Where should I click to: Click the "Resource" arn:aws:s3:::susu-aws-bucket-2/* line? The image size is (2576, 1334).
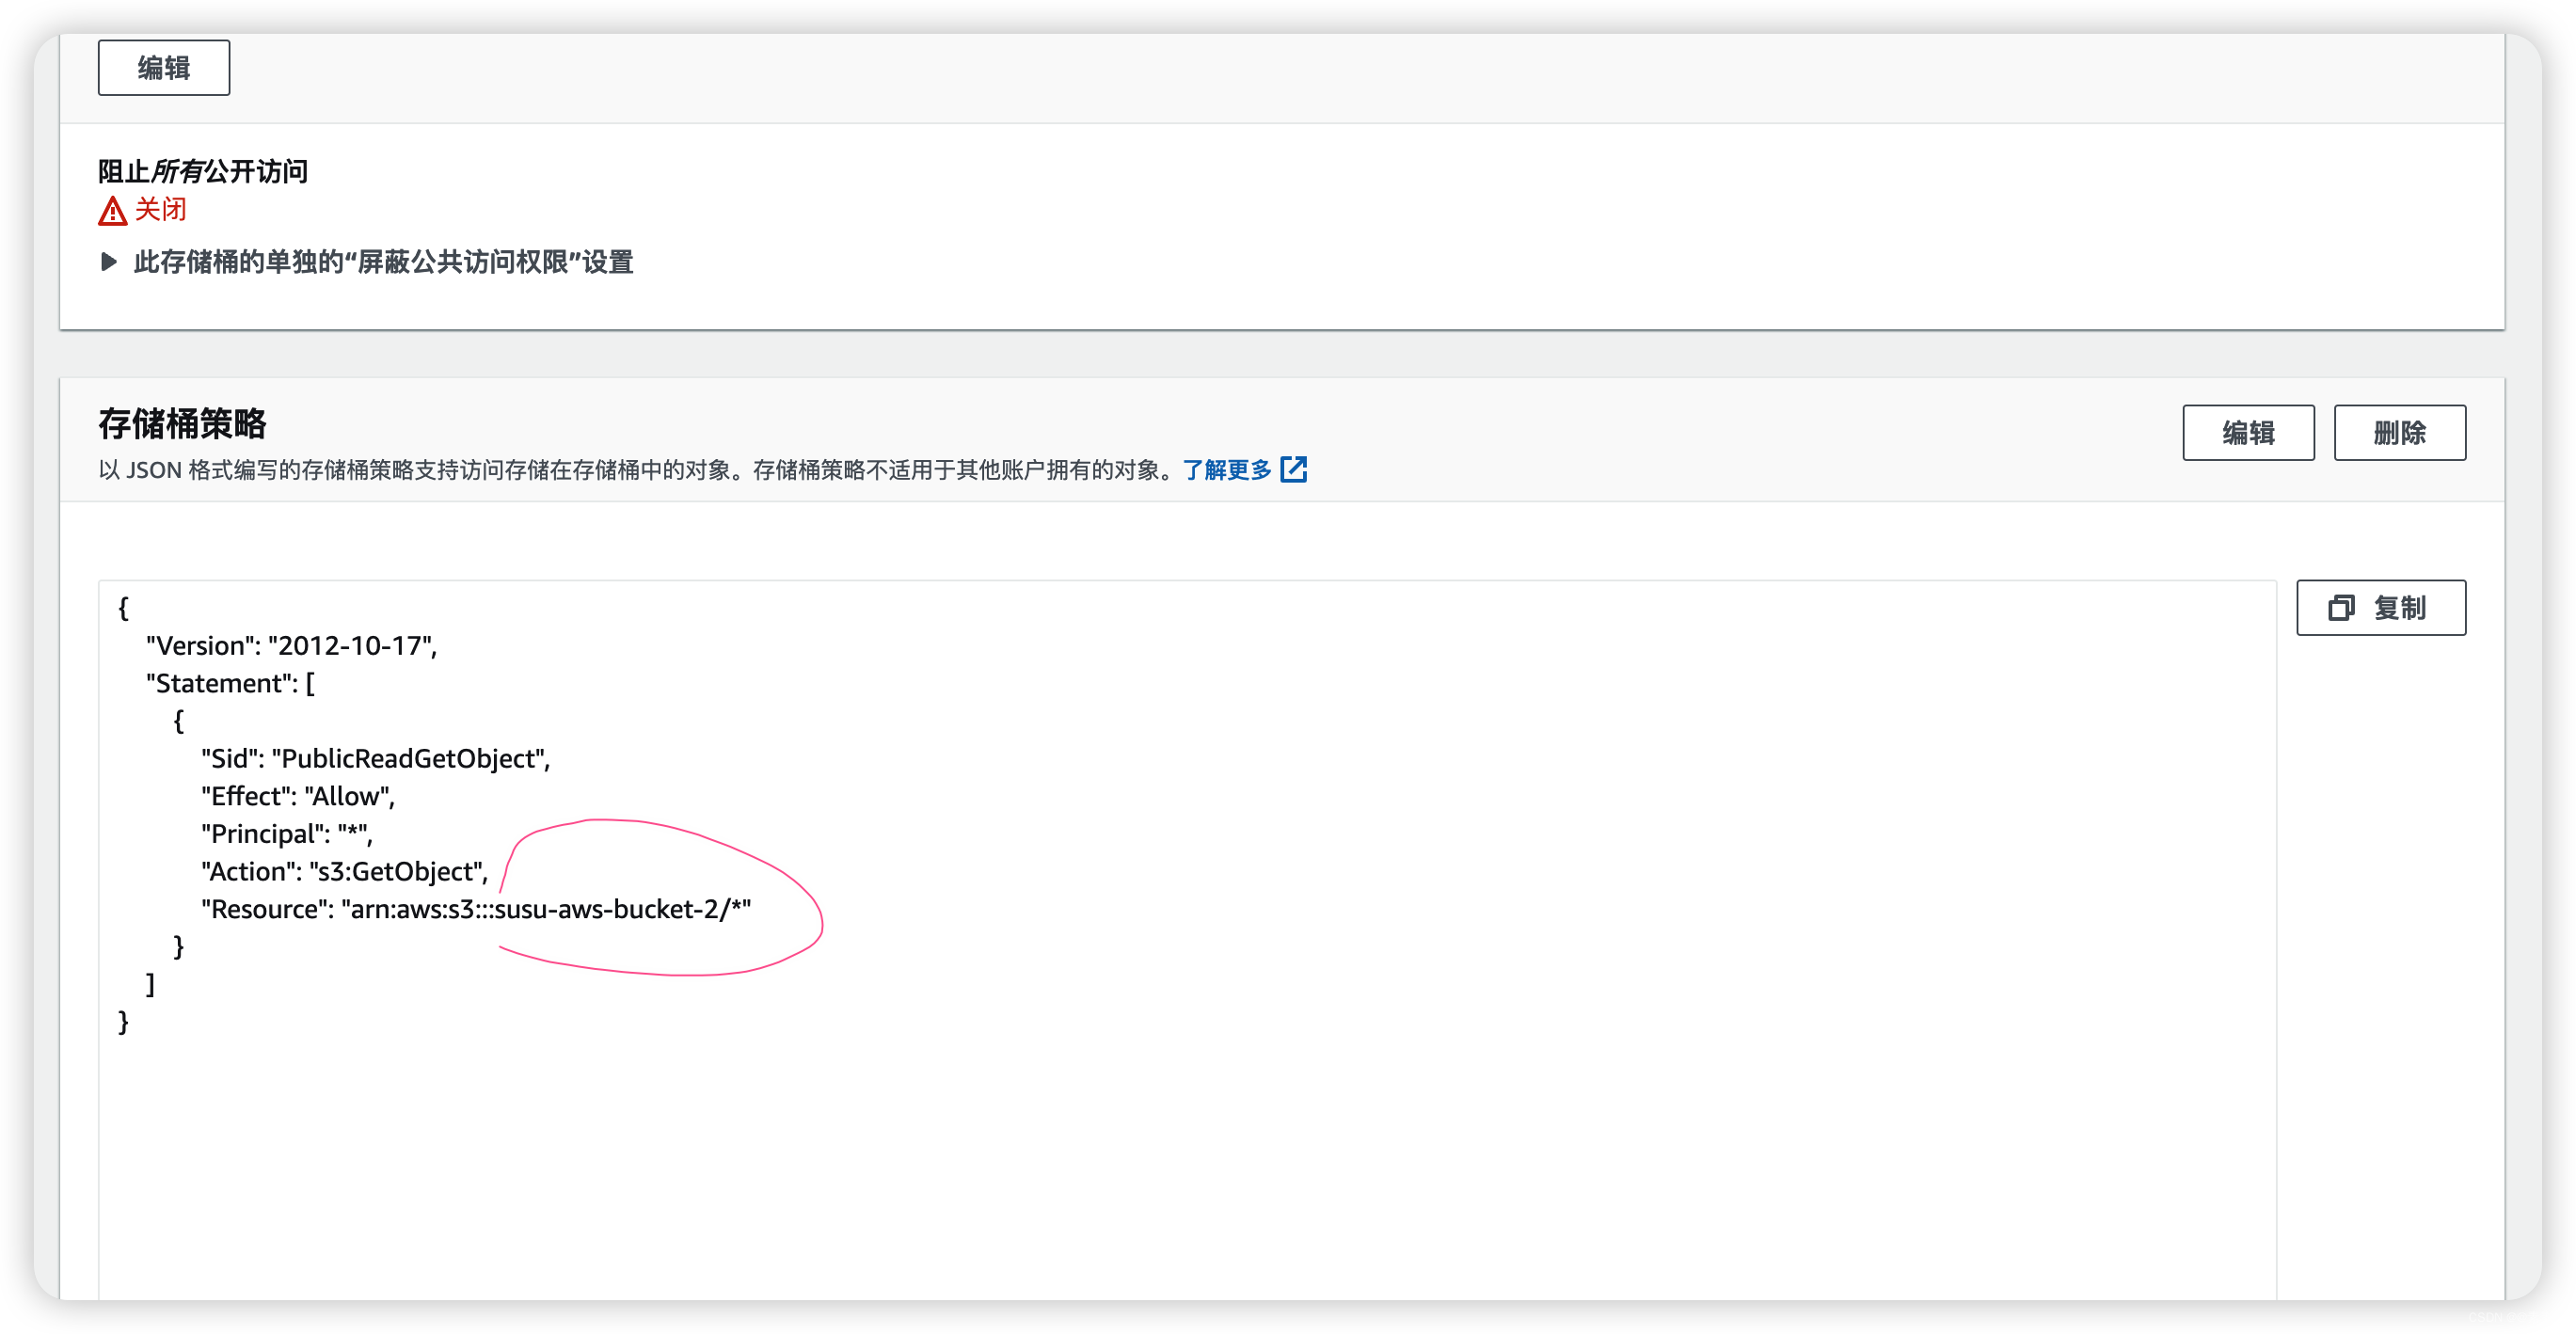[476, 910]
